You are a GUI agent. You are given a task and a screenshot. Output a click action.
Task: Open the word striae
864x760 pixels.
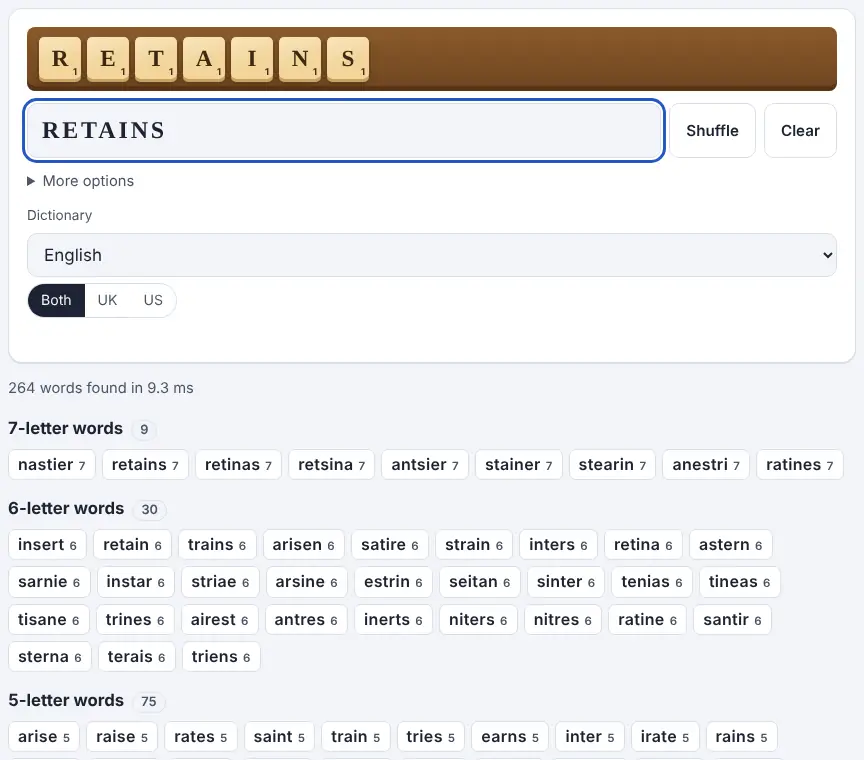(x=220, y=582)
